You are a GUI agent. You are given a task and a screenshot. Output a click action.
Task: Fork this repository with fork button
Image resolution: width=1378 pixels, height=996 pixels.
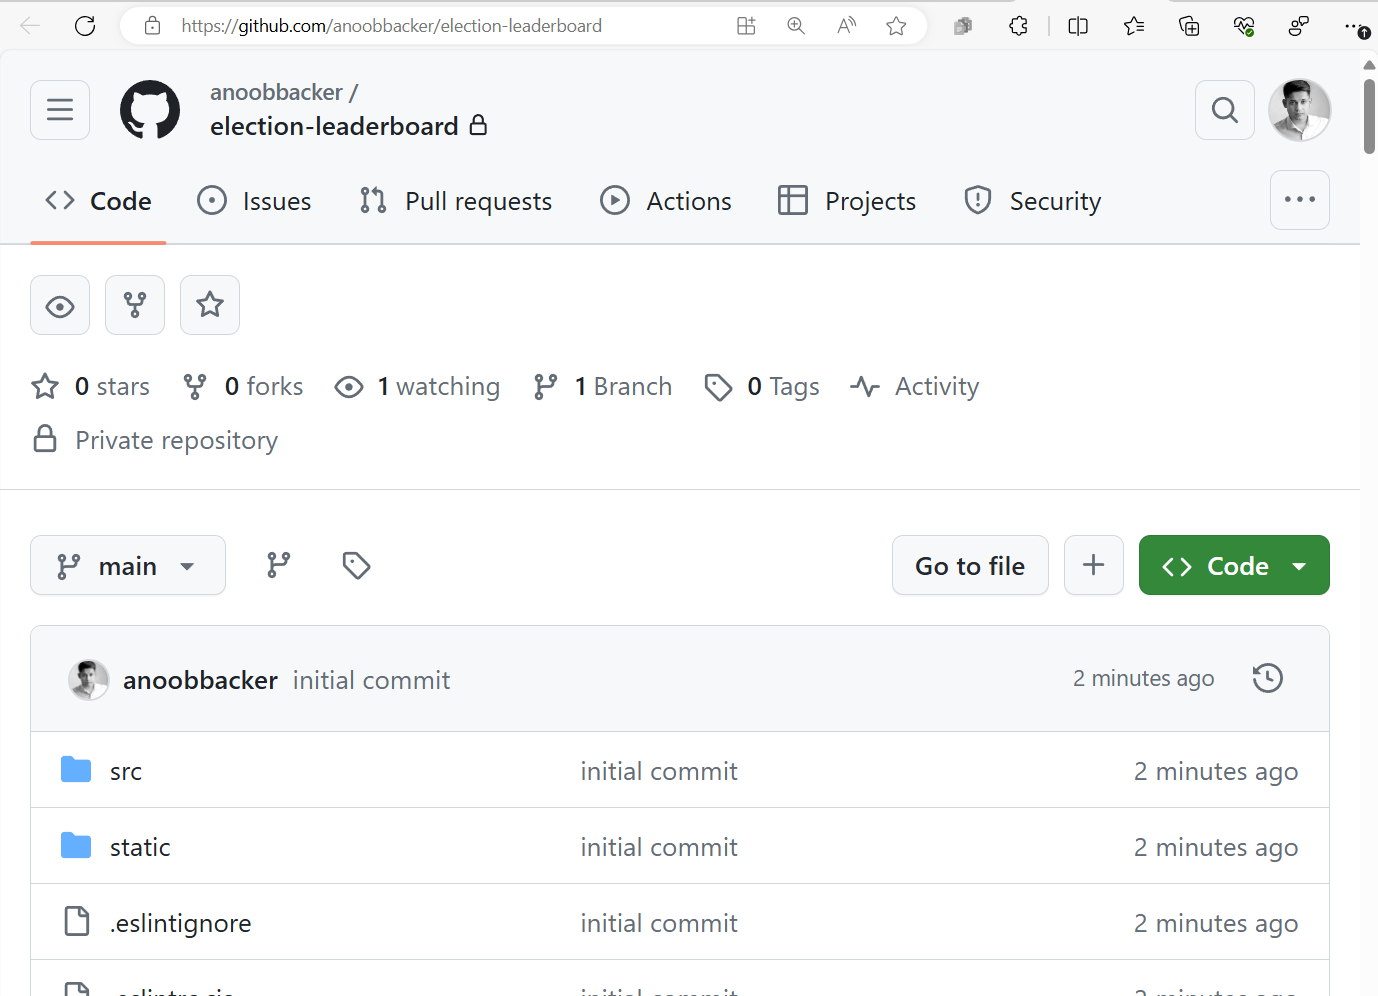point(135,305)
